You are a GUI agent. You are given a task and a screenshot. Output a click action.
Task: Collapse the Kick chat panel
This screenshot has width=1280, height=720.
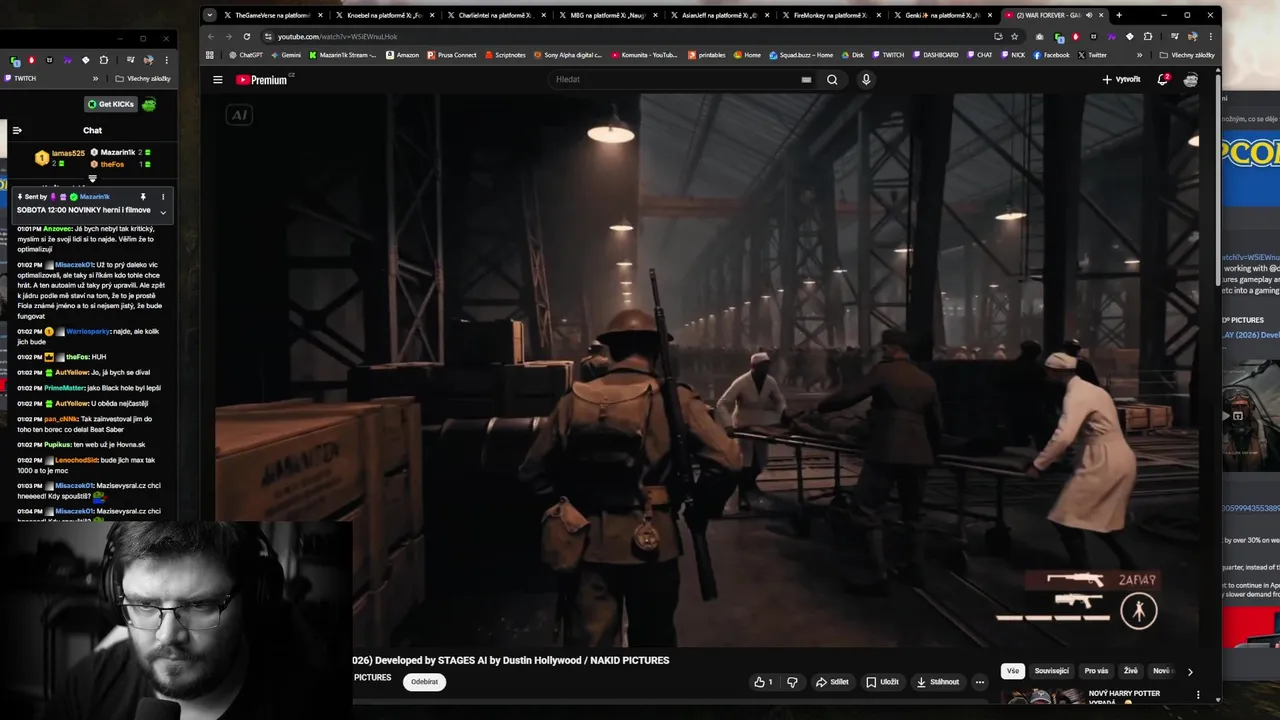coord(17,130)
